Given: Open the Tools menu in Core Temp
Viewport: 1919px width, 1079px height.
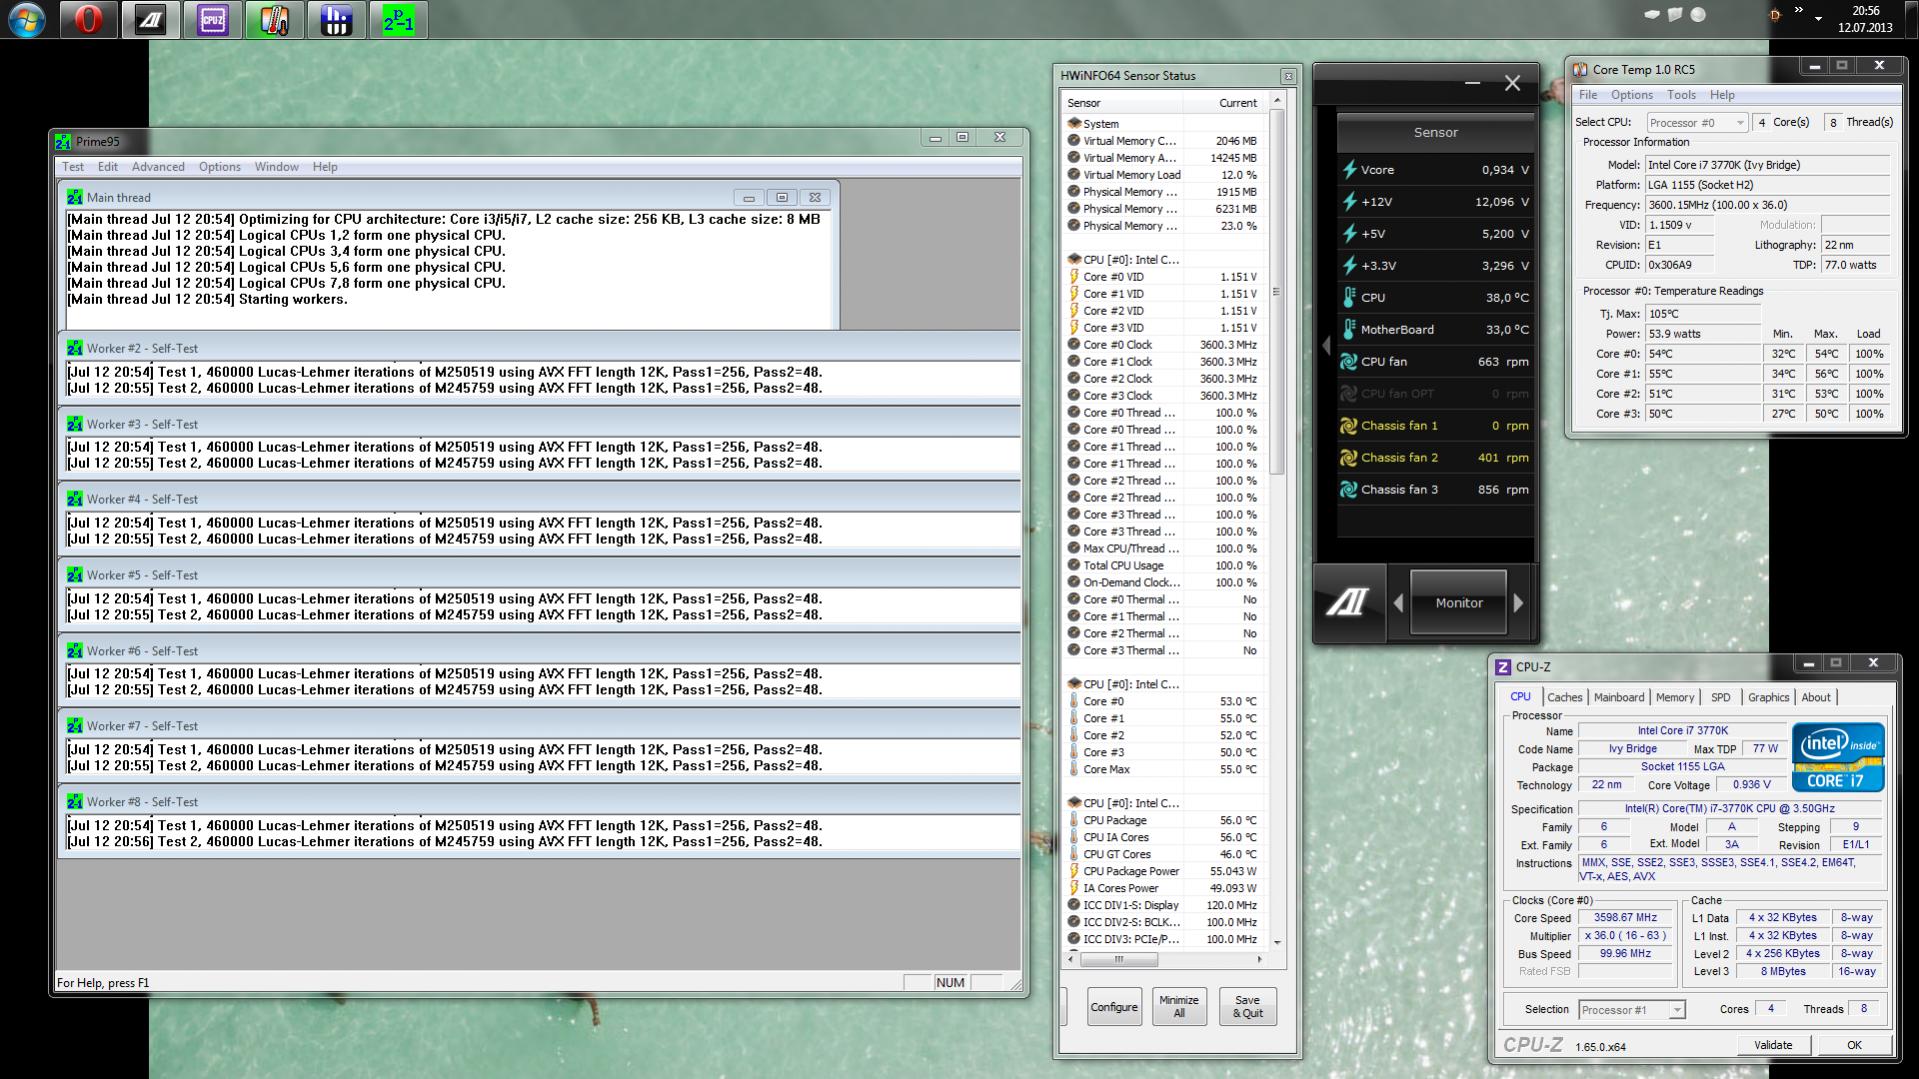Looking at the screenshot, I should point(1681,95).
